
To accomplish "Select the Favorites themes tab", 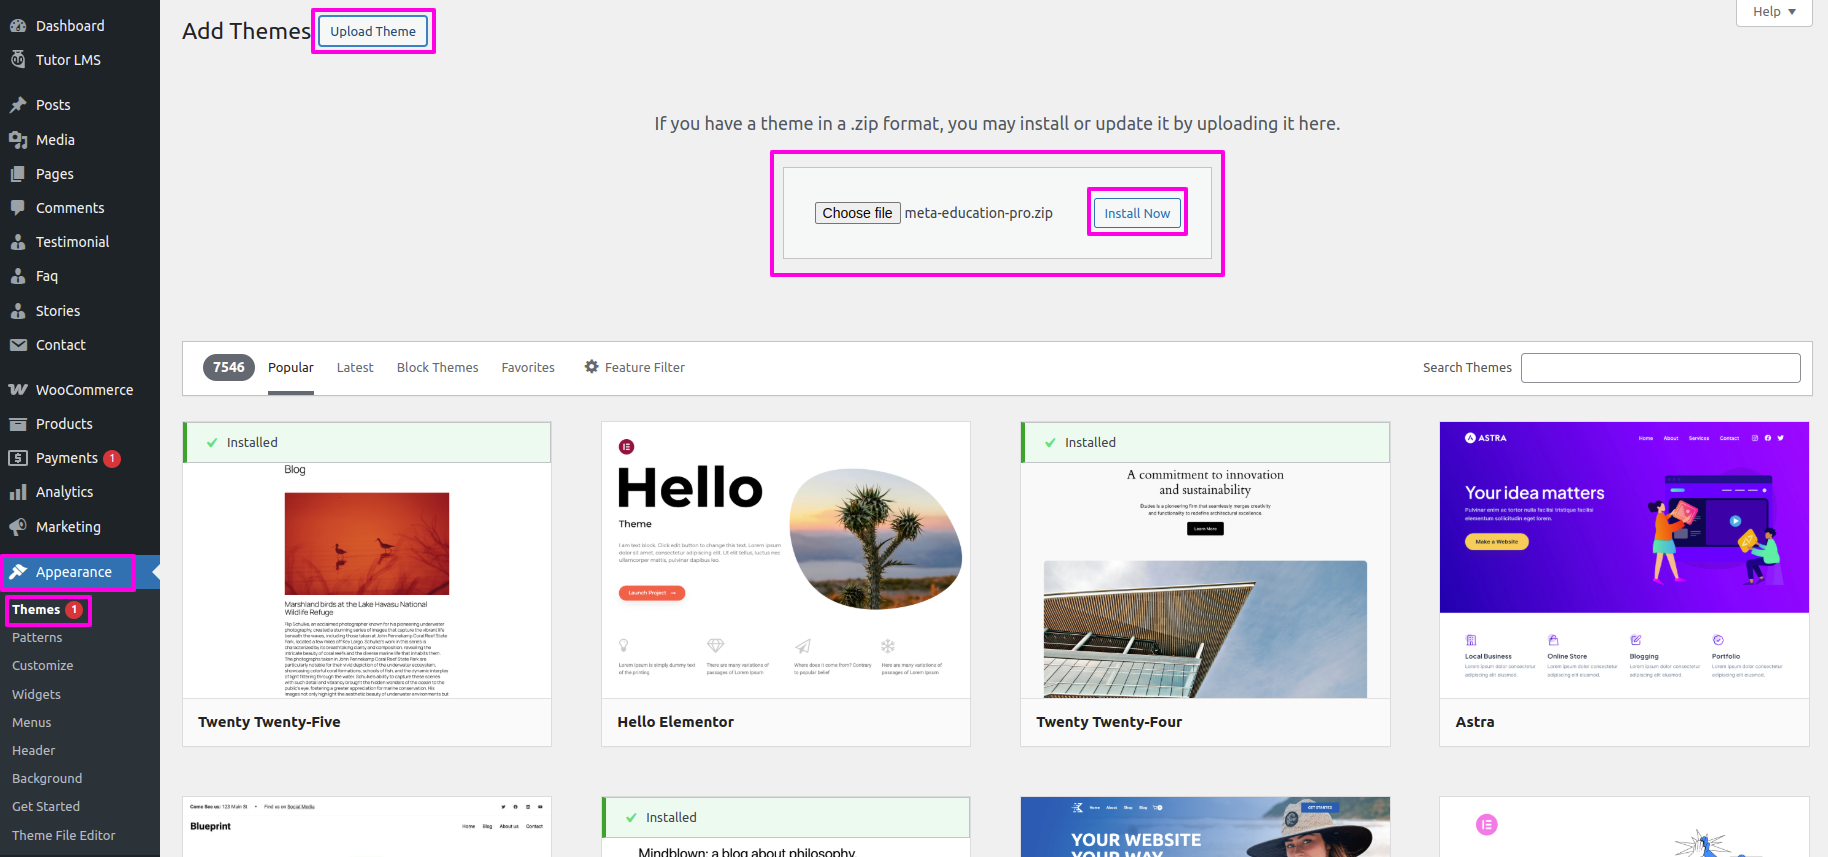I will click(x=528, y=367).
